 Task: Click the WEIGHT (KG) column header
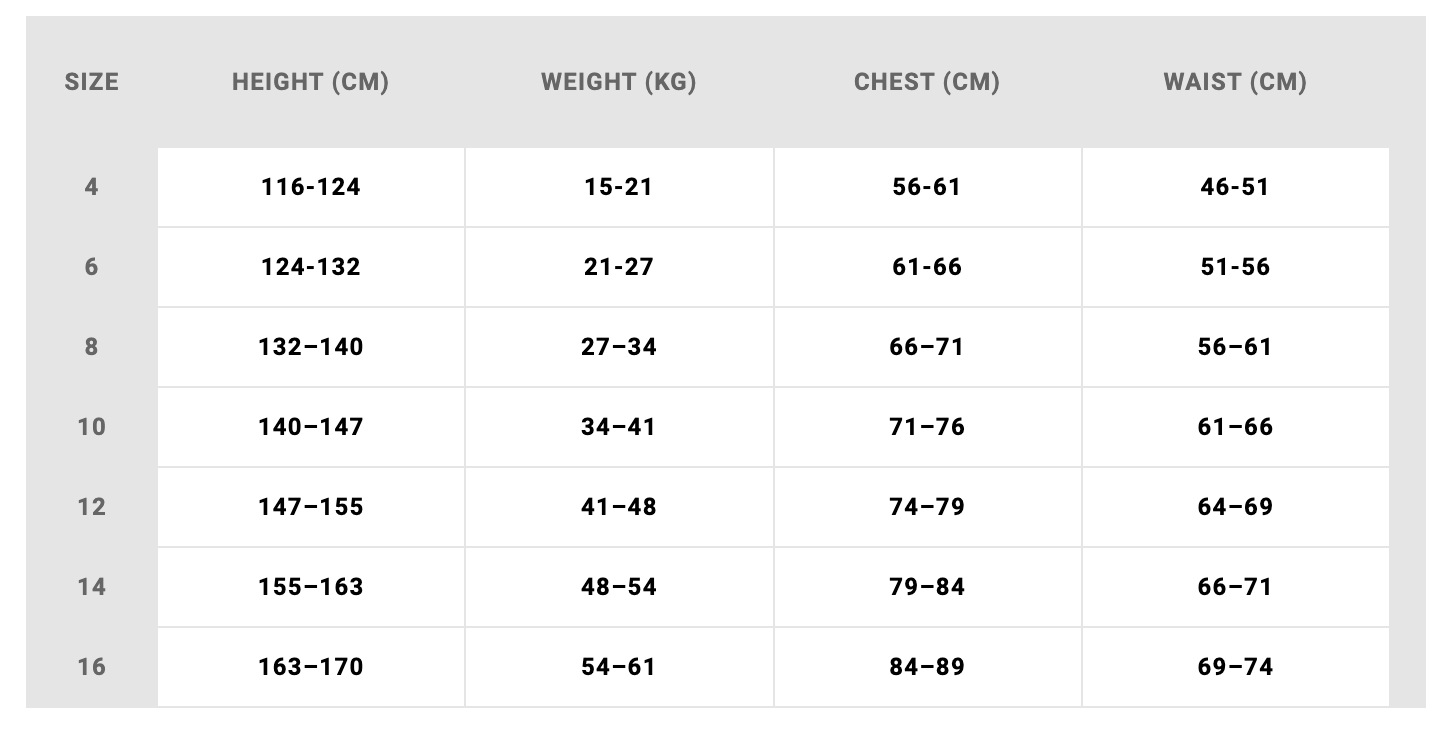[619, 82]
